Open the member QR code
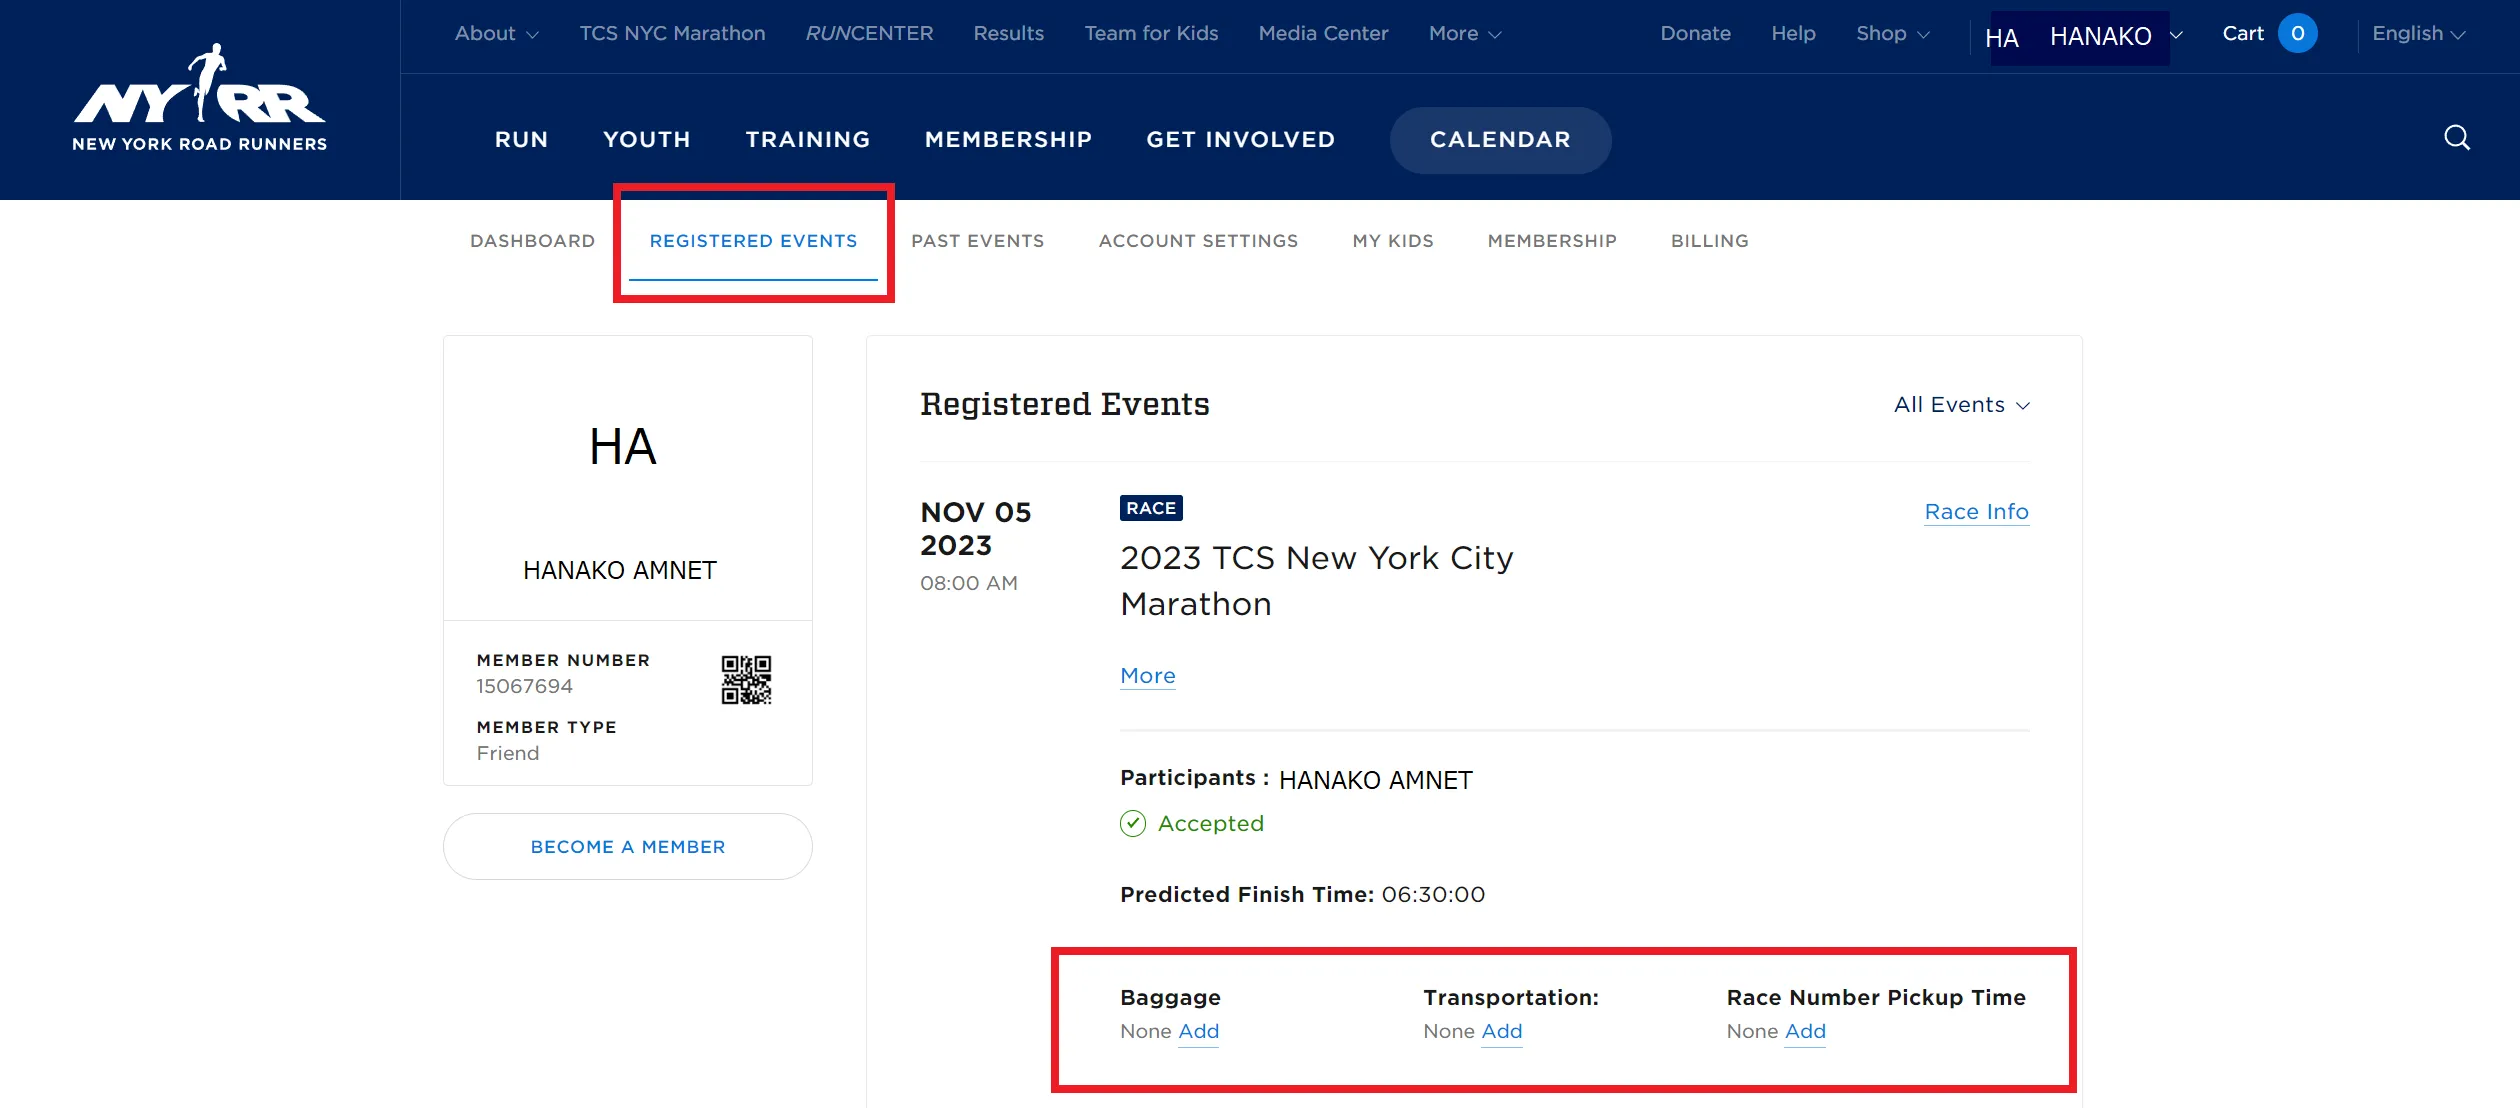 pyautogui.click(x=746, y=680)
